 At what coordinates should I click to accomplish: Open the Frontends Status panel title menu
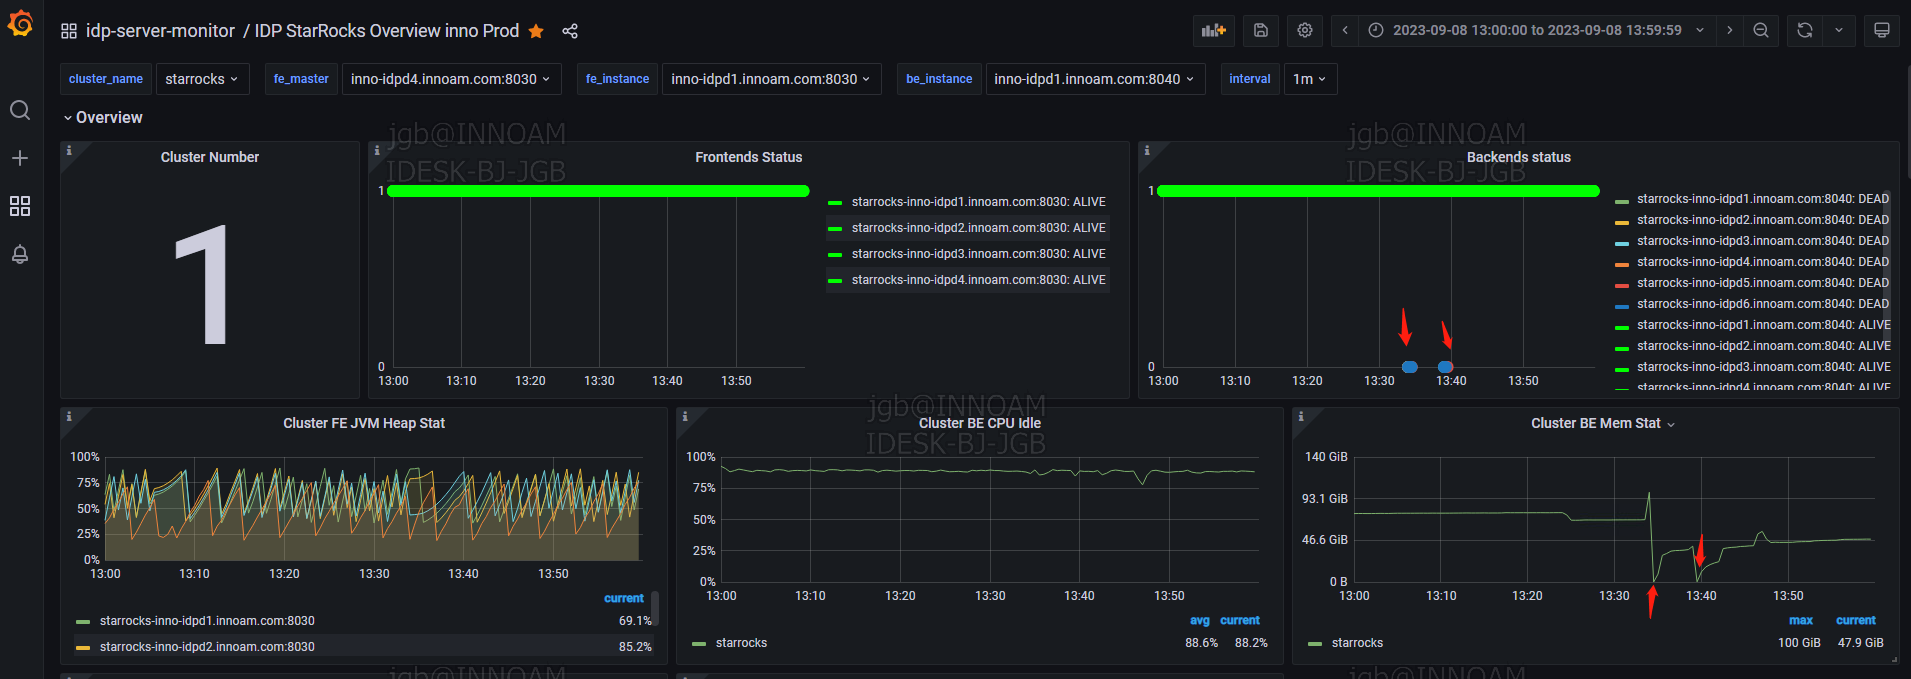(x=749, y=157)
